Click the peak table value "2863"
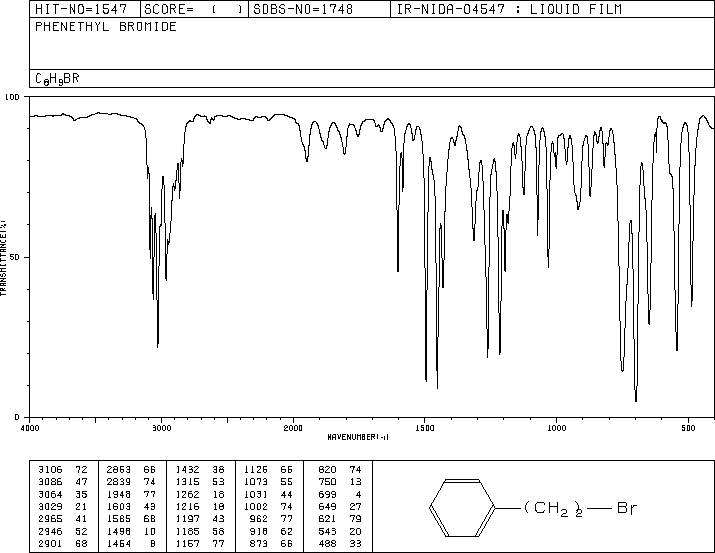715x553 pixels. (119, 470)
